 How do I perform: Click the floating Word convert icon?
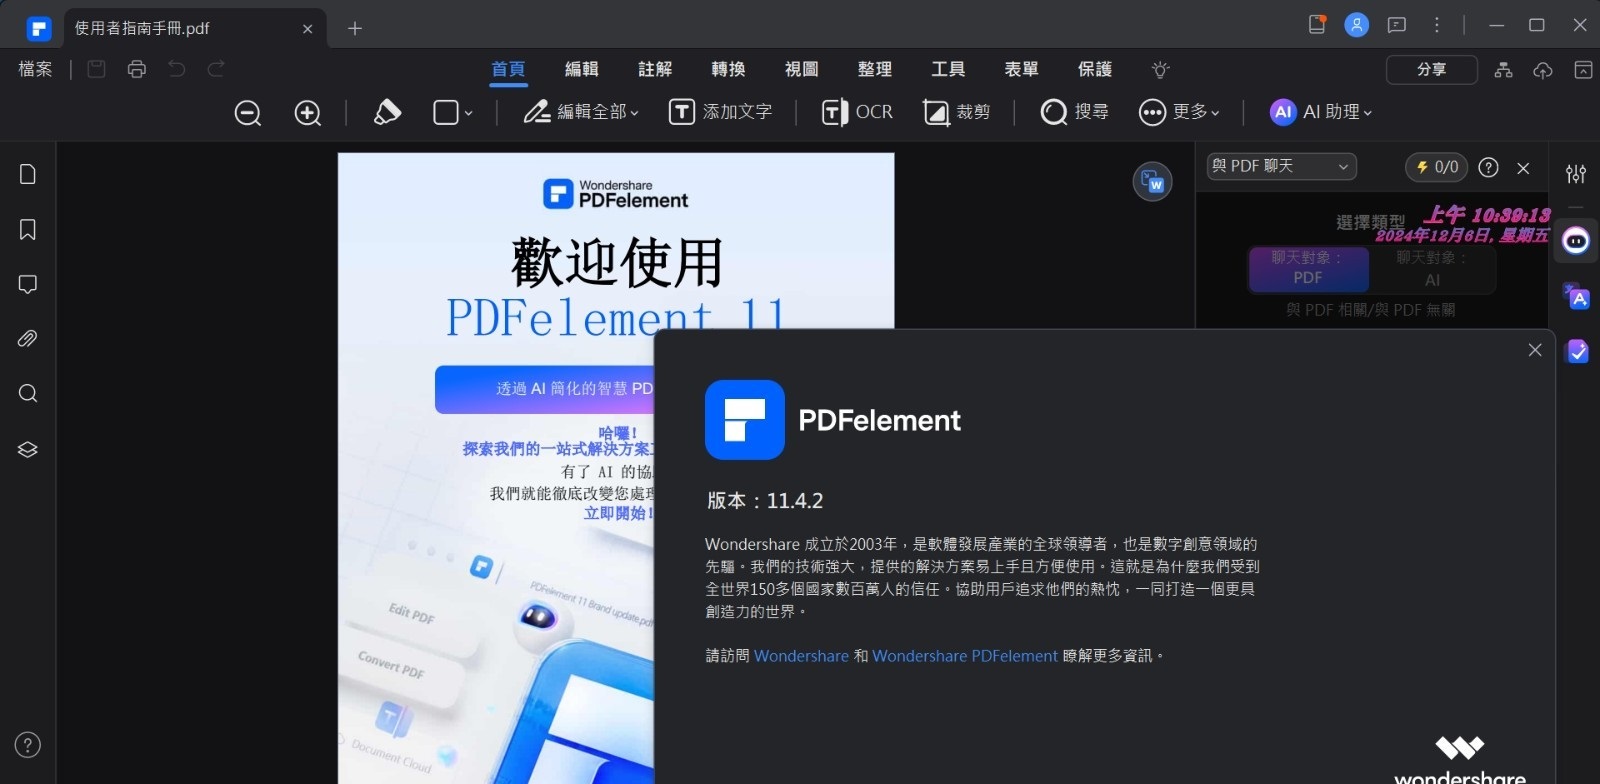click(1152, 182)
